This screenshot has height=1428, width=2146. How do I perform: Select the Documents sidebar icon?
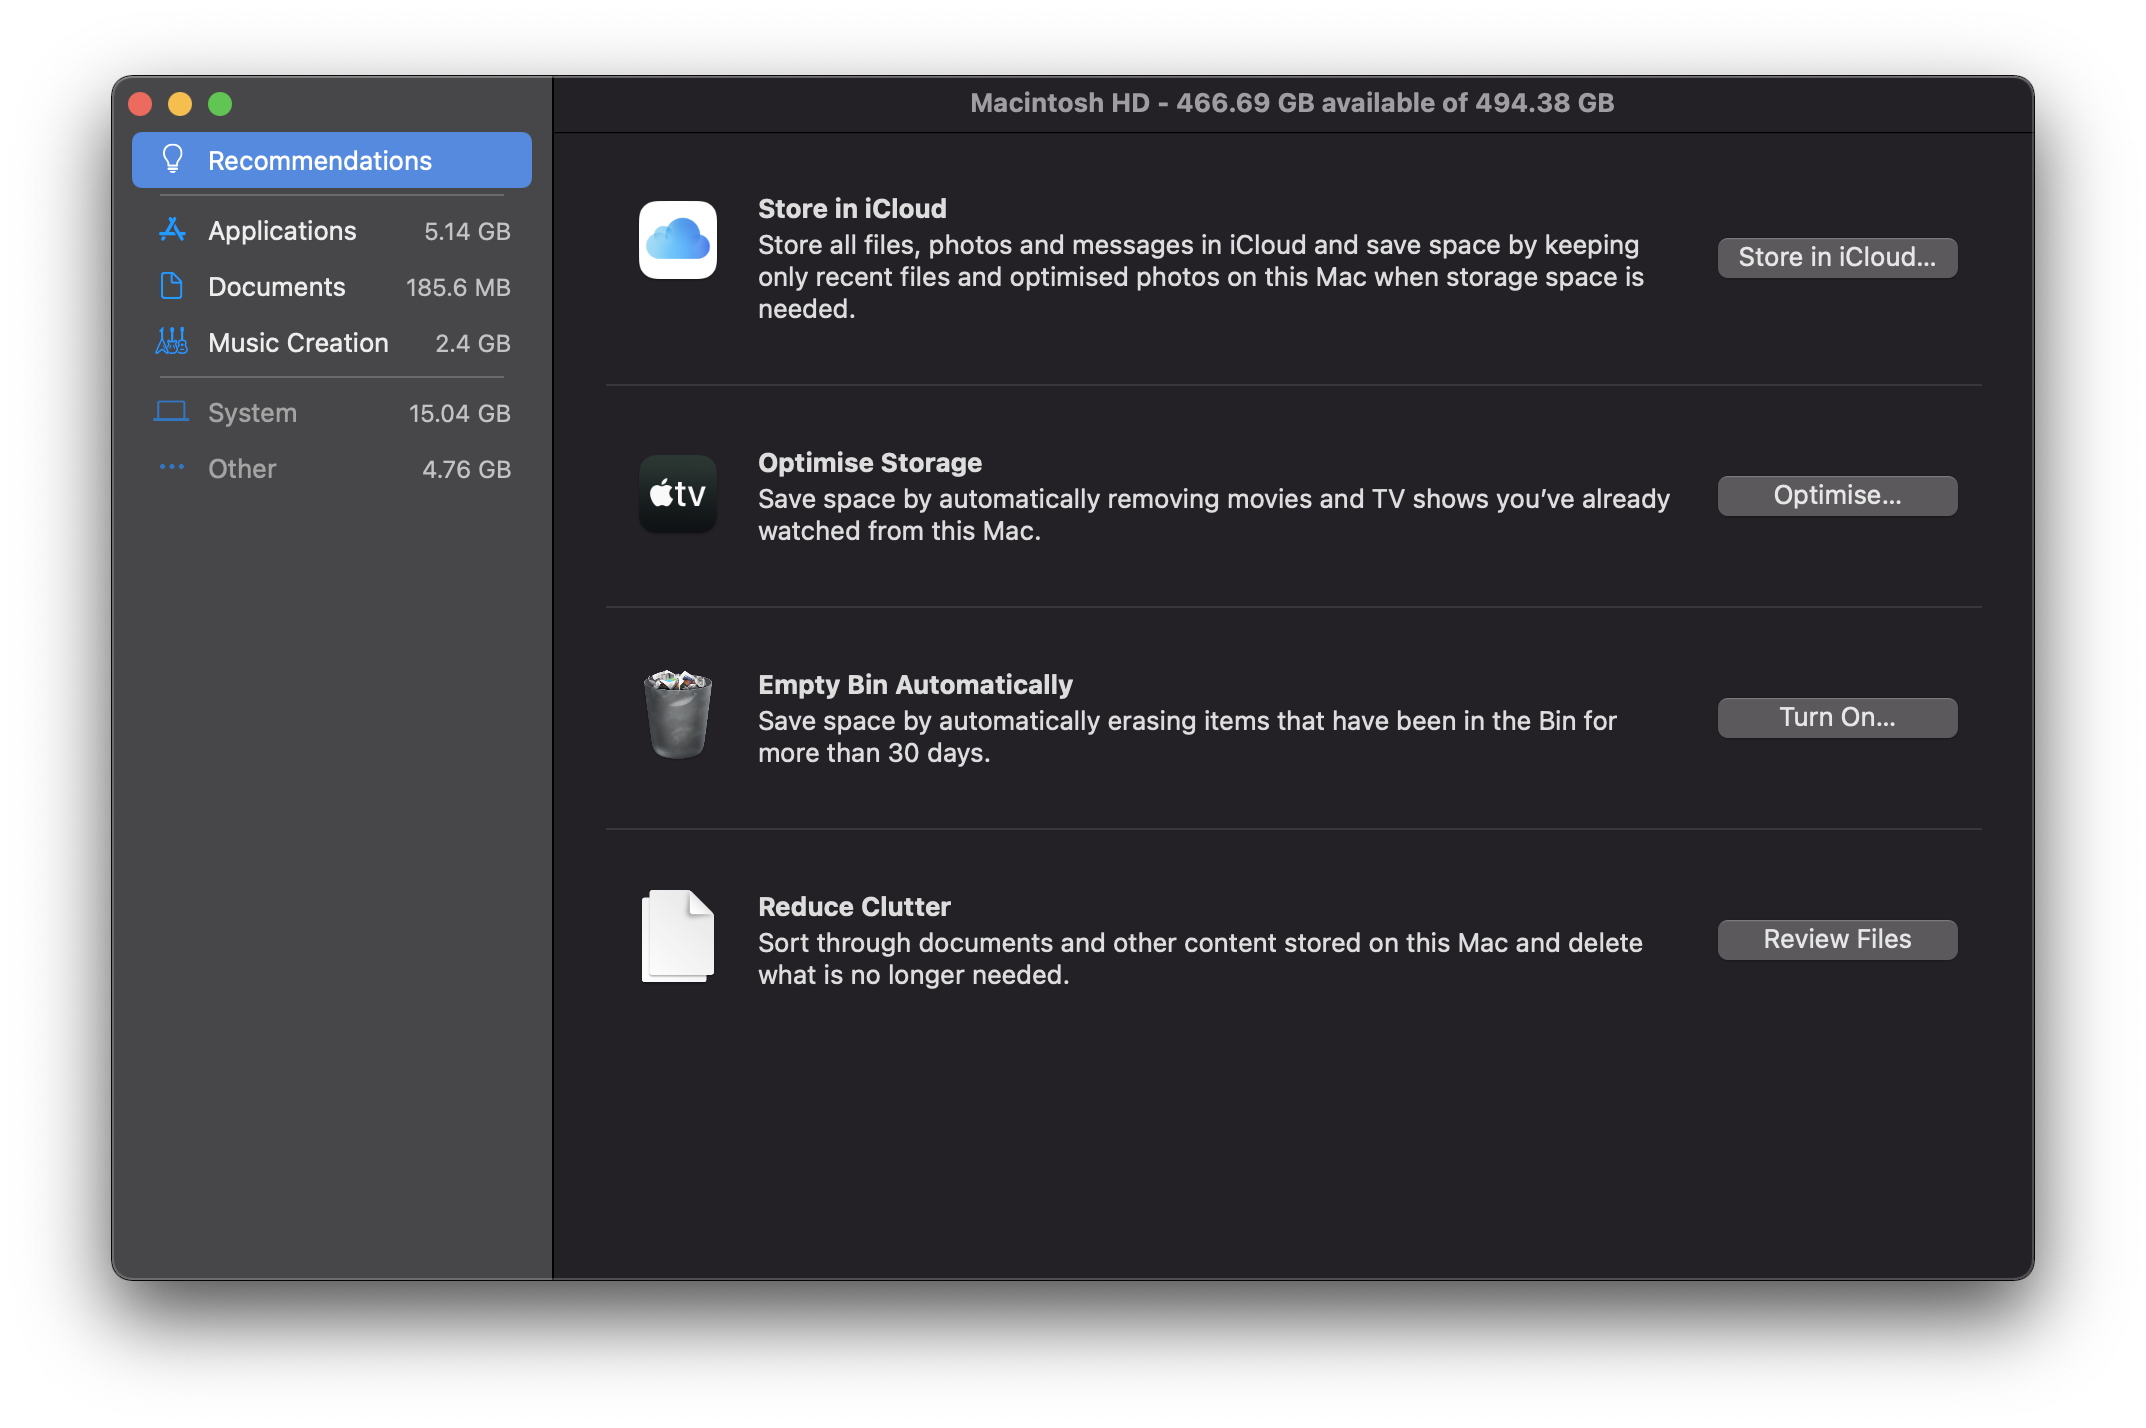172,287
